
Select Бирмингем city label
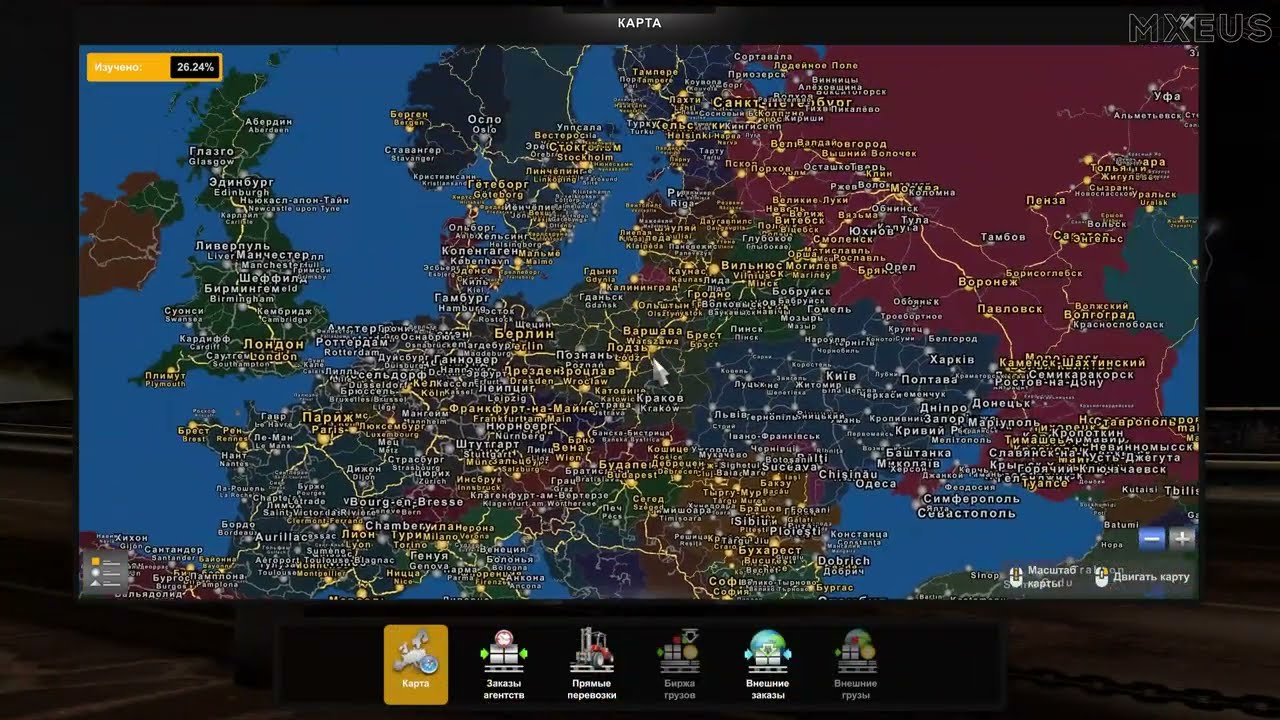click(x=241, y=288)
